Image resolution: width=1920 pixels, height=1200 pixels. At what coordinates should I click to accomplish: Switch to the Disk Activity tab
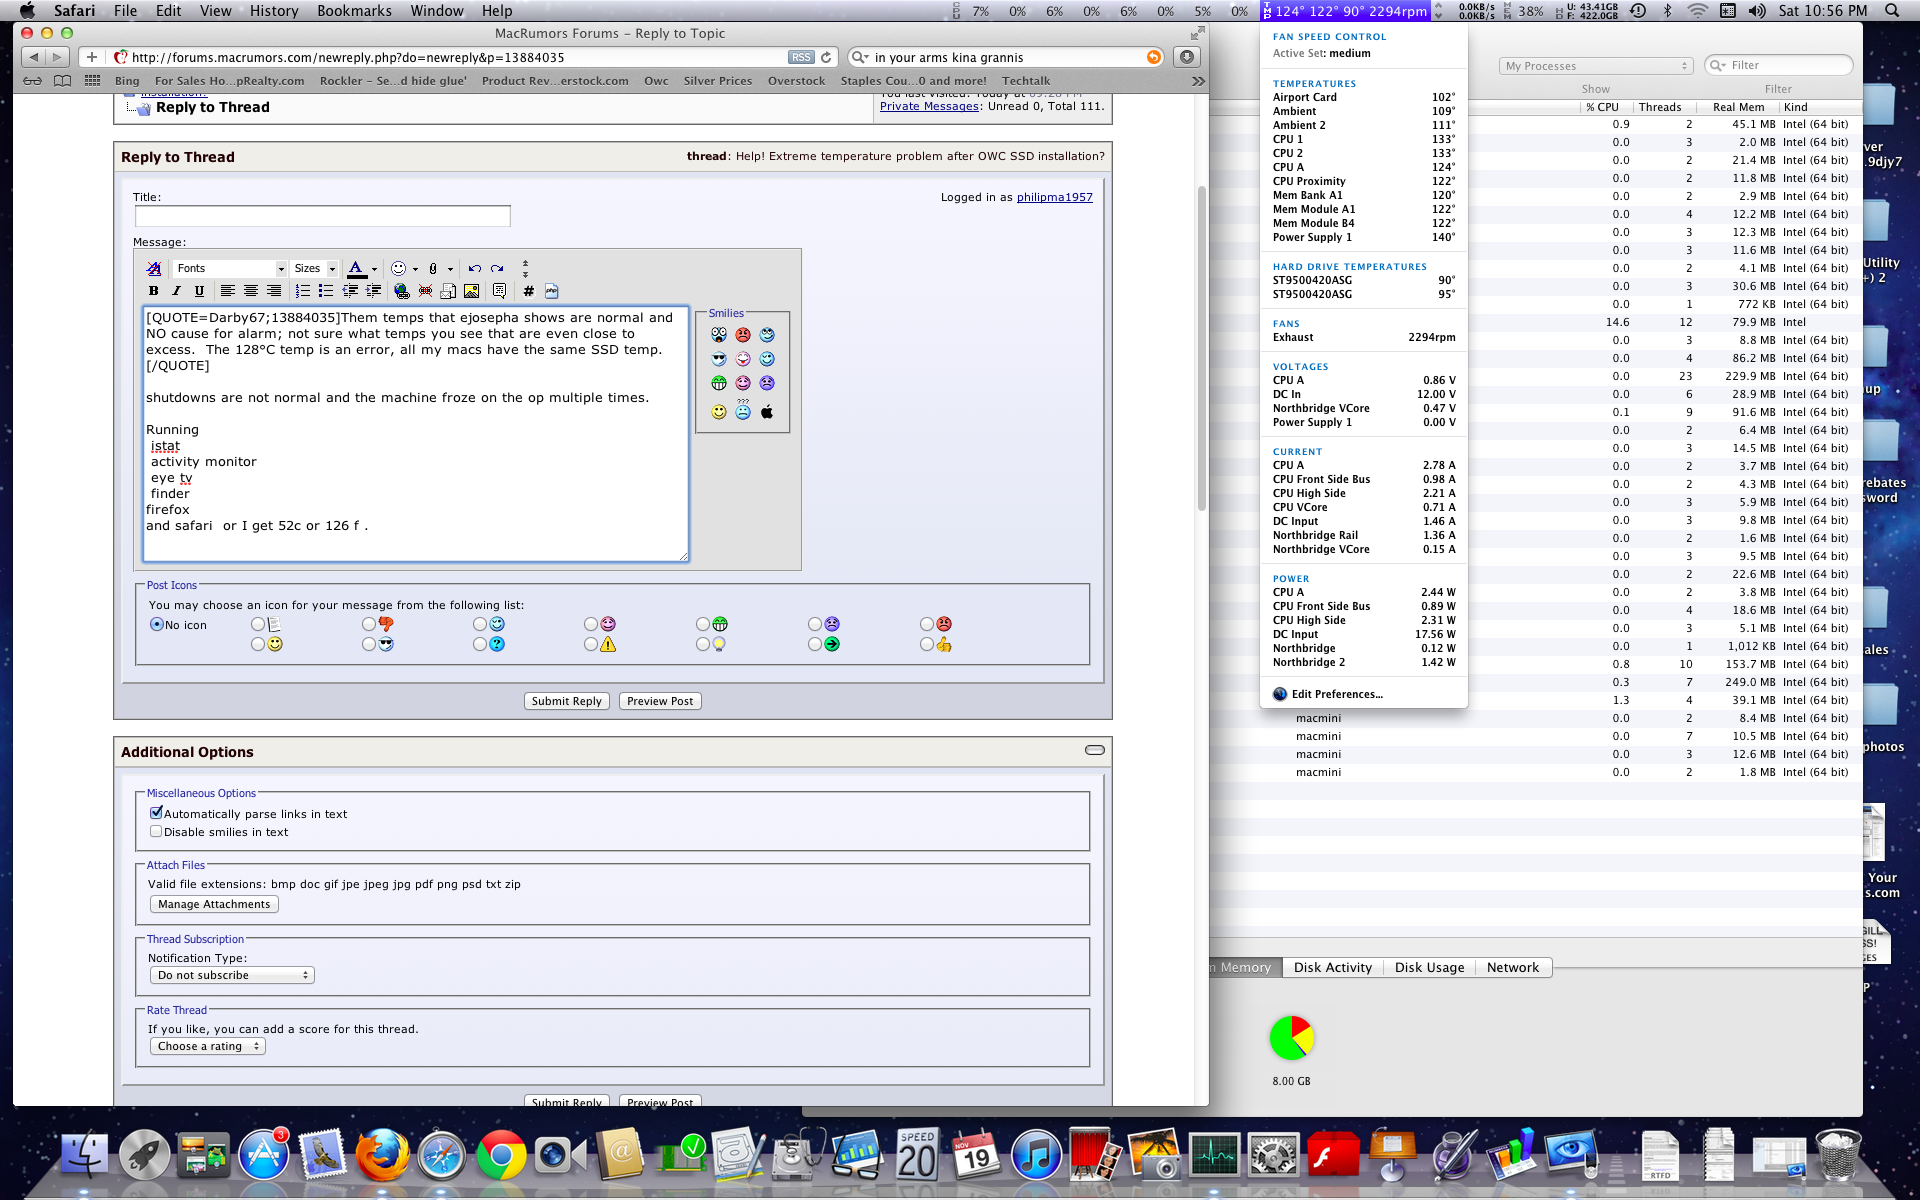click(x=1332, y=967)
